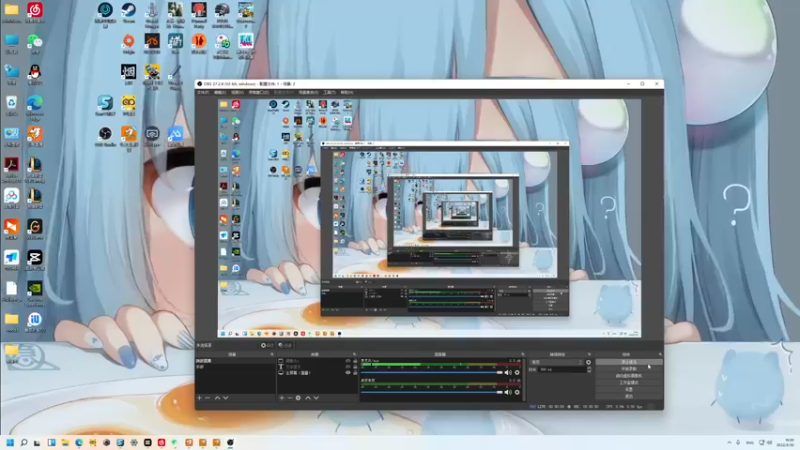Viewport: 800px width, 450px height.
Task: Open the Edit menu in OBS
Action: click(x=220, y=92)
